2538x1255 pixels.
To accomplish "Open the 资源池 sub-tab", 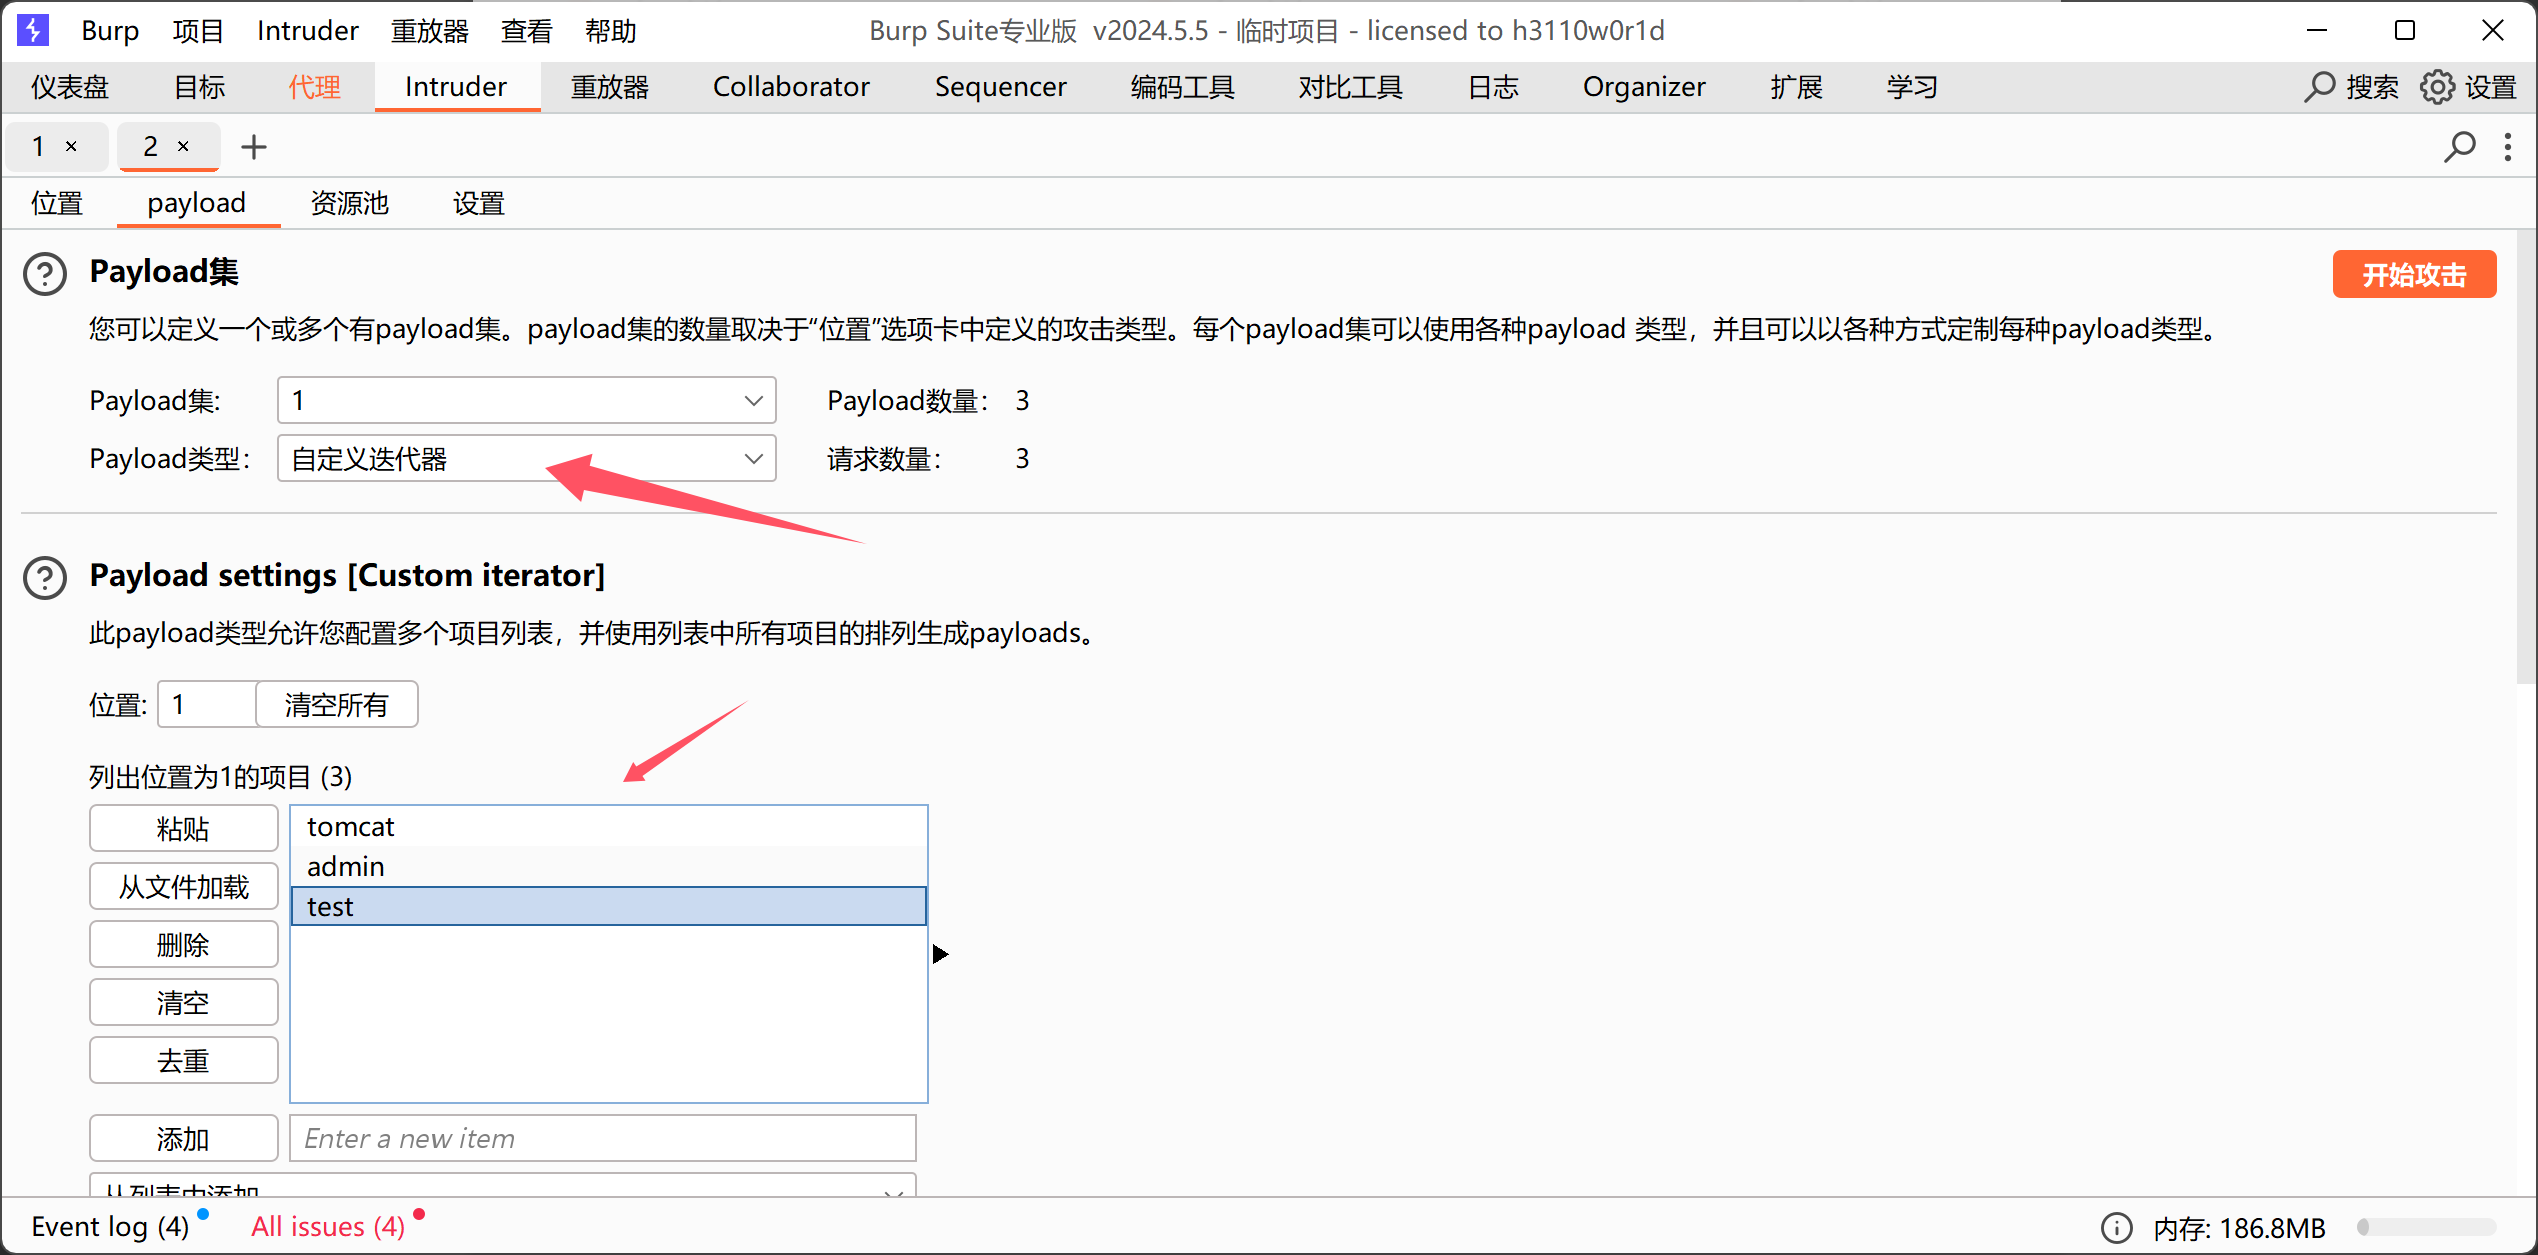I will pyautogui.click(x=350, y=203).
